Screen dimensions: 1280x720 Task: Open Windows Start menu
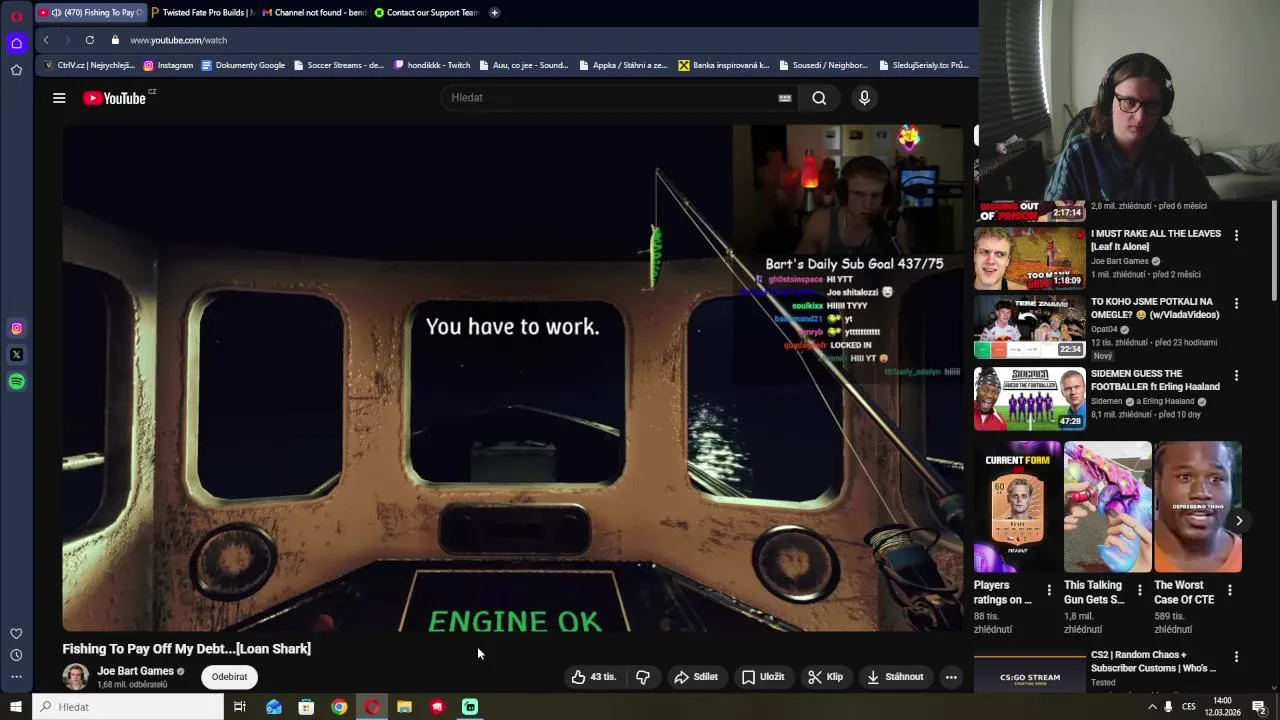tap(16, 707)
